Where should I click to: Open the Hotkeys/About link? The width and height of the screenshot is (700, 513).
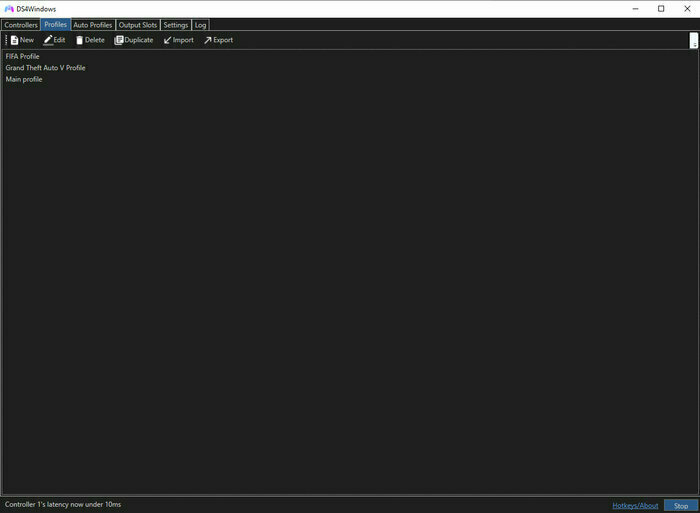[x=635, y=505]
